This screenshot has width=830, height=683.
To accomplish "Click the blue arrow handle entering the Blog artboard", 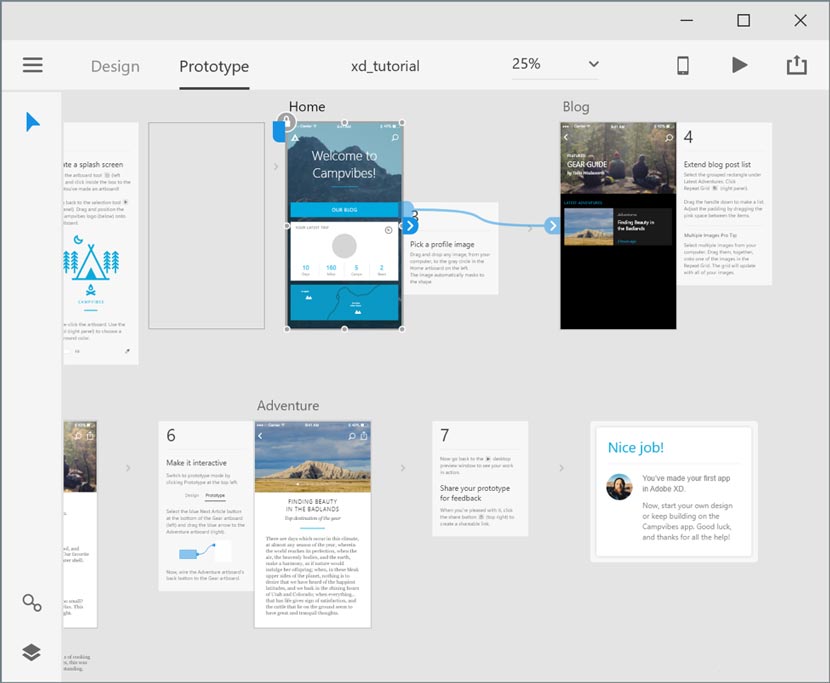I will 553,226.
